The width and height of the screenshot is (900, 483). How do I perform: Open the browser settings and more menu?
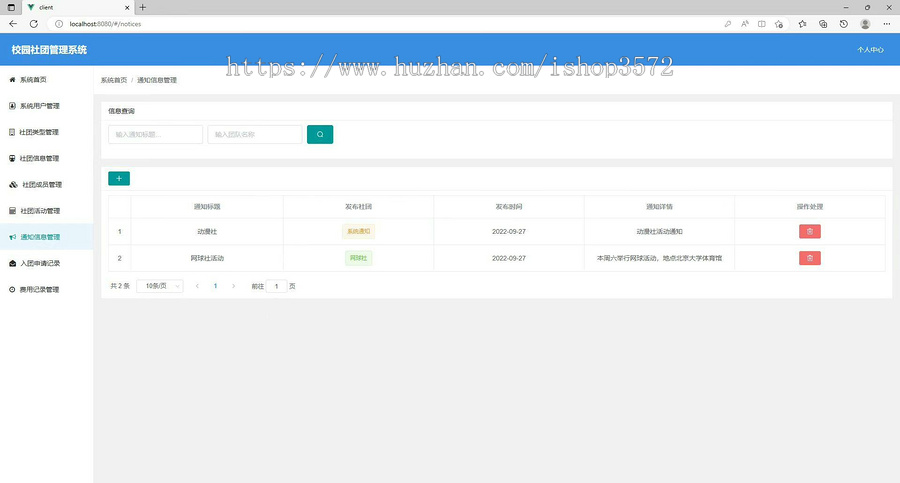click(x=886, y=24)
